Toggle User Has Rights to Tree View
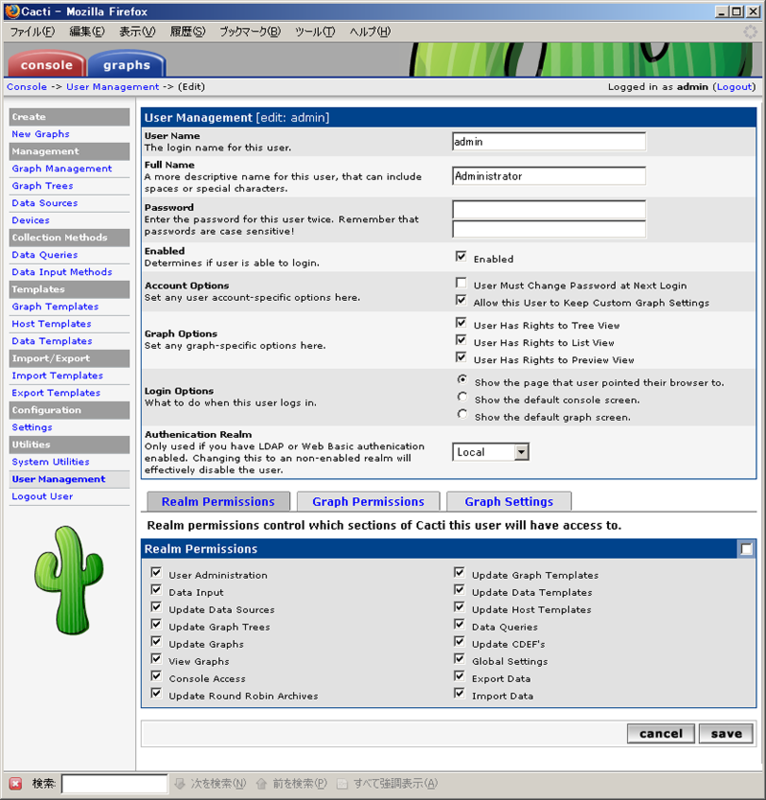The height and width of the screenshot is (800, 766). 461,322
